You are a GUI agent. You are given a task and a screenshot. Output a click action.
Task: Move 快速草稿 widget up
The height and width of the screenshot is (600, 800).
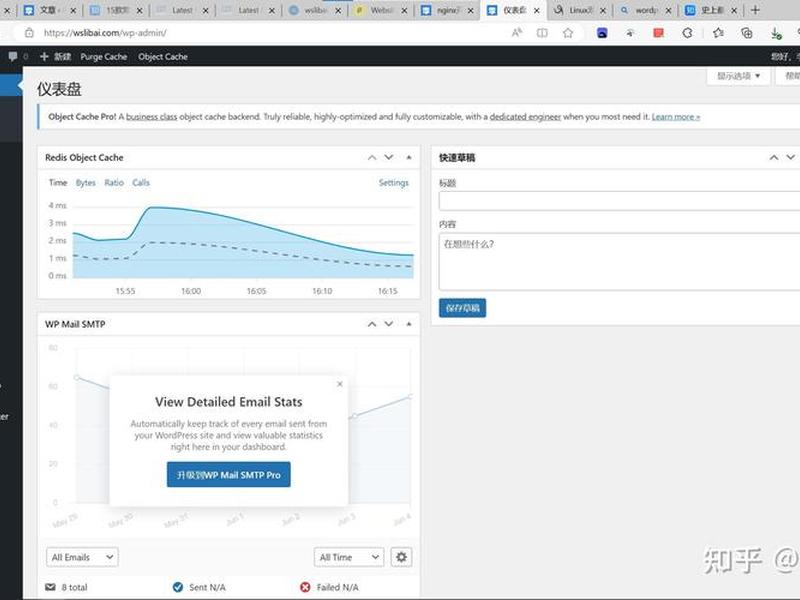[774, 157]
